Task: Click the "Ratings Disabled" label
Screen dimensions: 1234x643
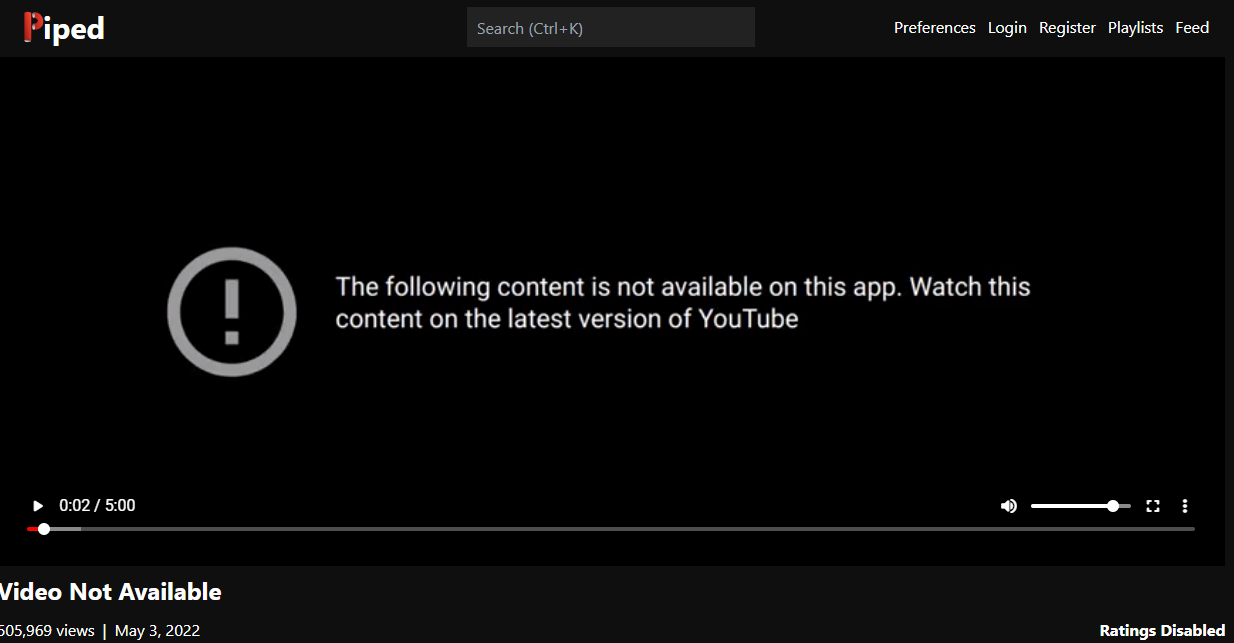Action: coord(1162,631)
